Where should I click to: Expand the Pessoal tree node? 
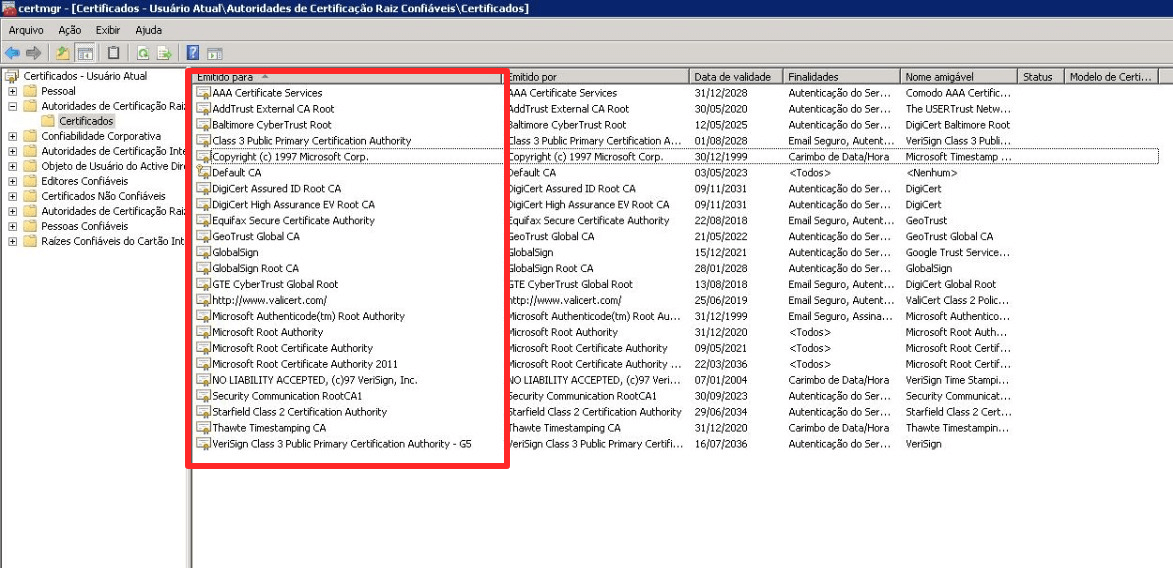(x=13, y=91)
